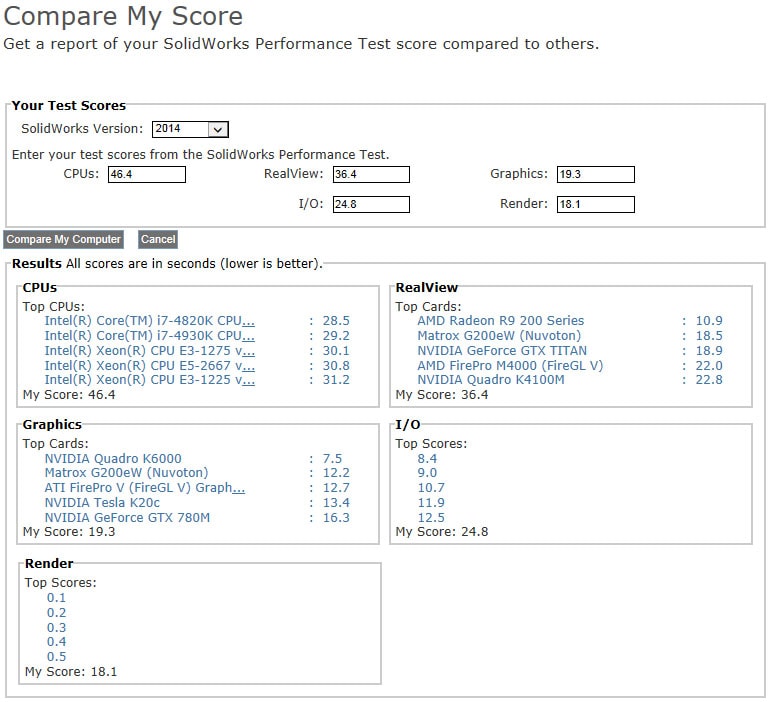This screenshot has width=772, height=702.
Task: Click the 0.3 Render top score
Action: click(56, 628)
